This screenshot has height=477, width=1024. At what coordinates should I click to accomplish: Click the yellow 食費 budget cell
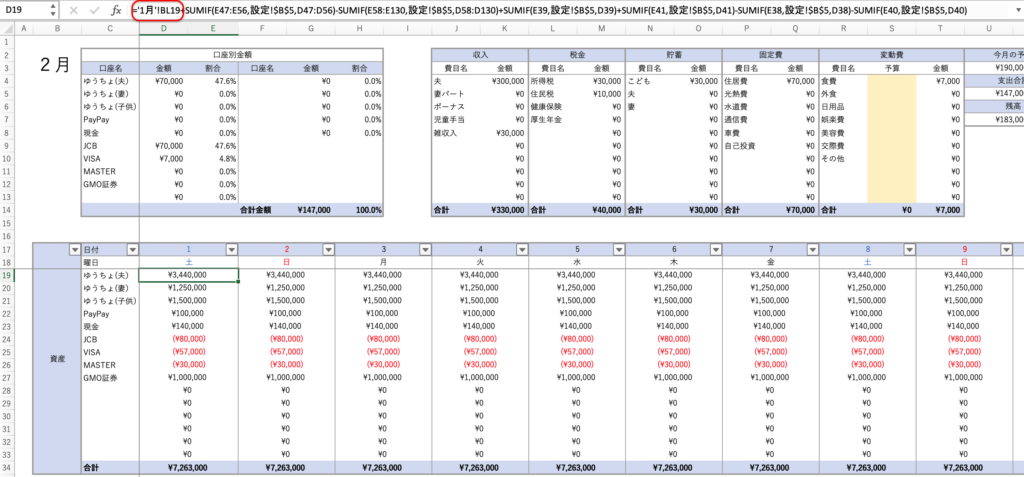892,80
